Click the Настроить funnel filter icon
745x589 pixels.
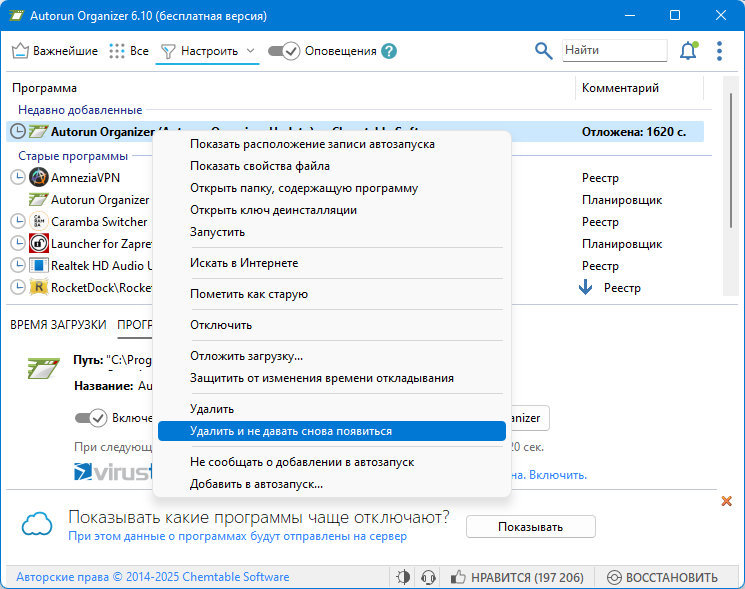[168, 51]
